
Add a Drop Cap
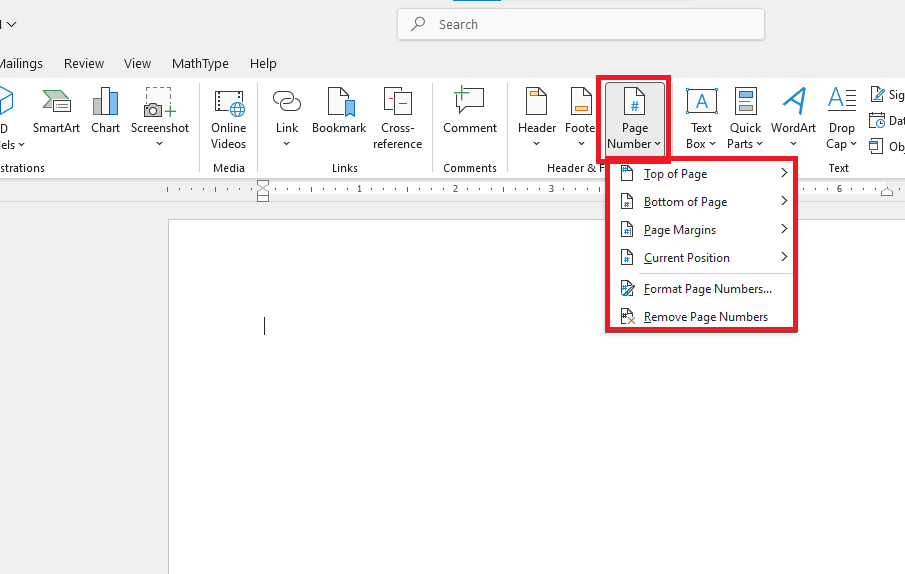841,119
